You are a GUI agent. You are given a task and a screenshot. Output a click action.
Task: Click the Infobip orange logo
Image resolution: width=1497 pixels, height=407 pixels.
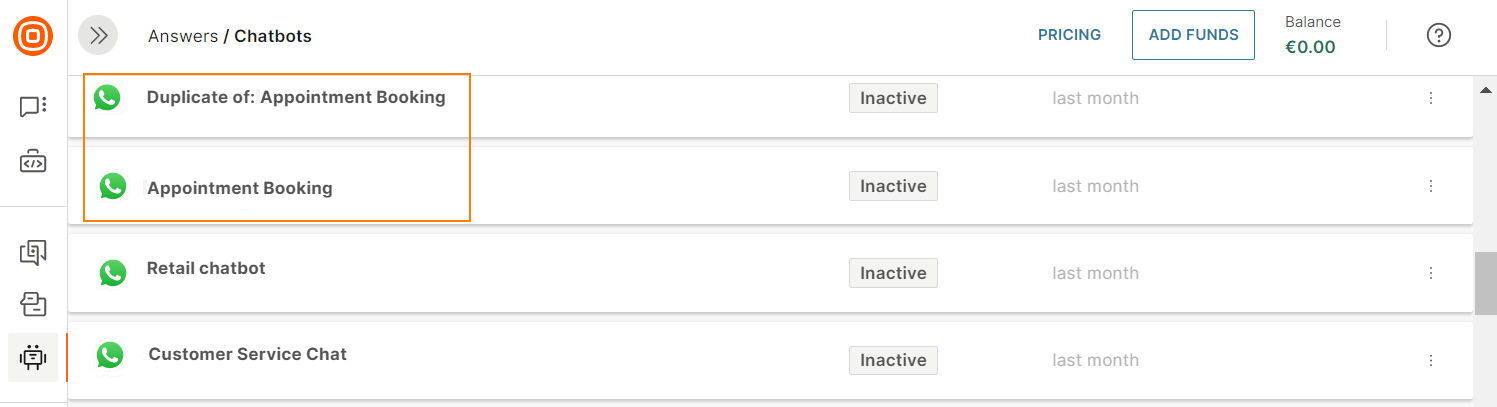(x=33, y=36)
